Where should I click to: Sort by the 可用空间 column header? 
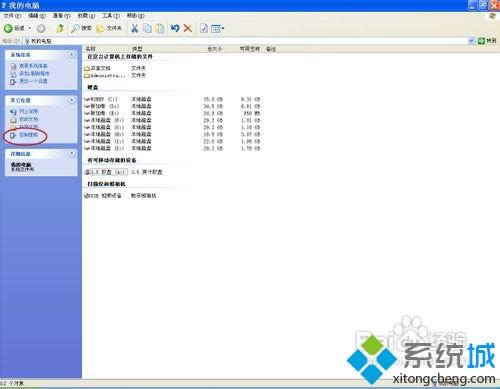(250, 49)
